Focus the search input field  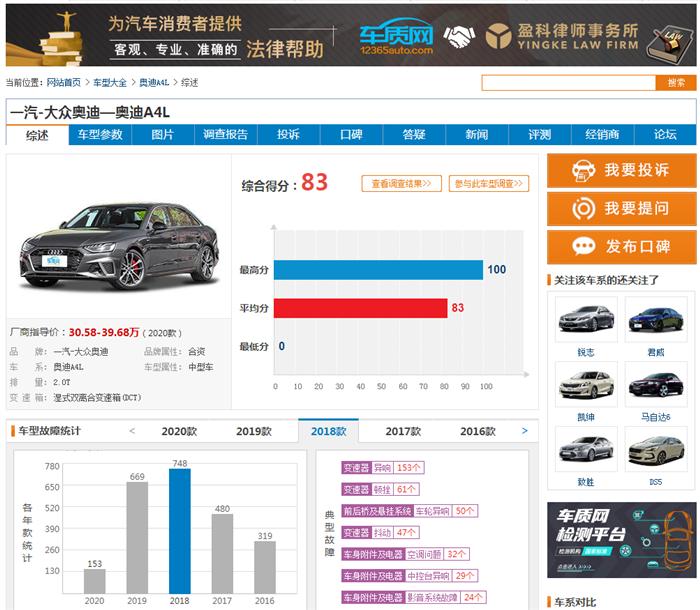(568, 83)
